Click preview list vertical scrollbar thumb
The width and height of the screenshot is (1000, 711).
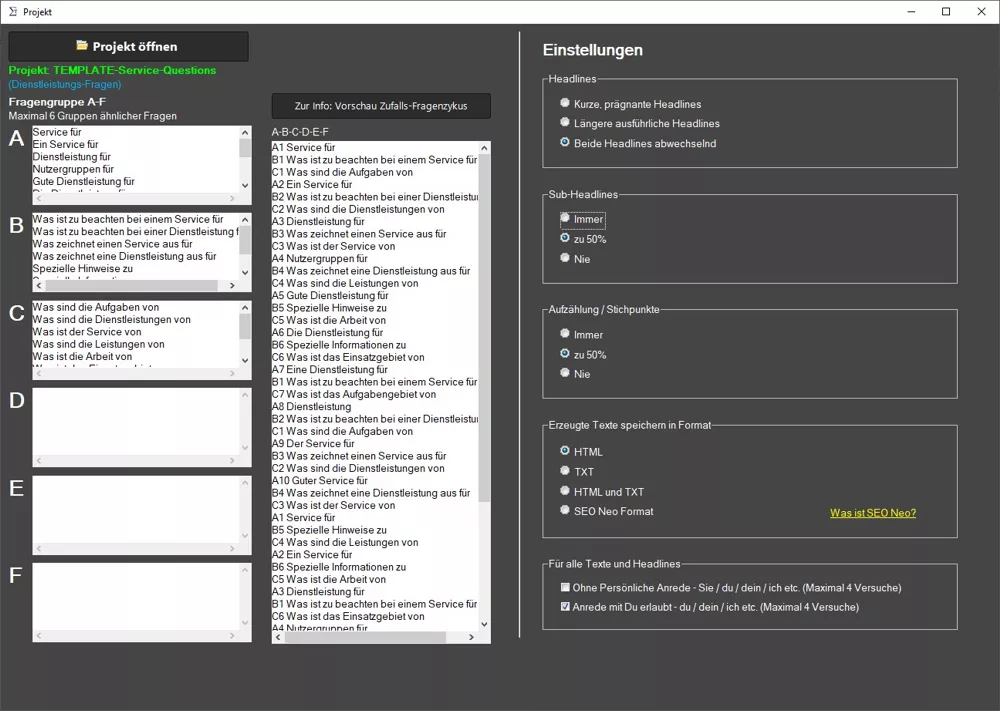(x=484, y=327)
